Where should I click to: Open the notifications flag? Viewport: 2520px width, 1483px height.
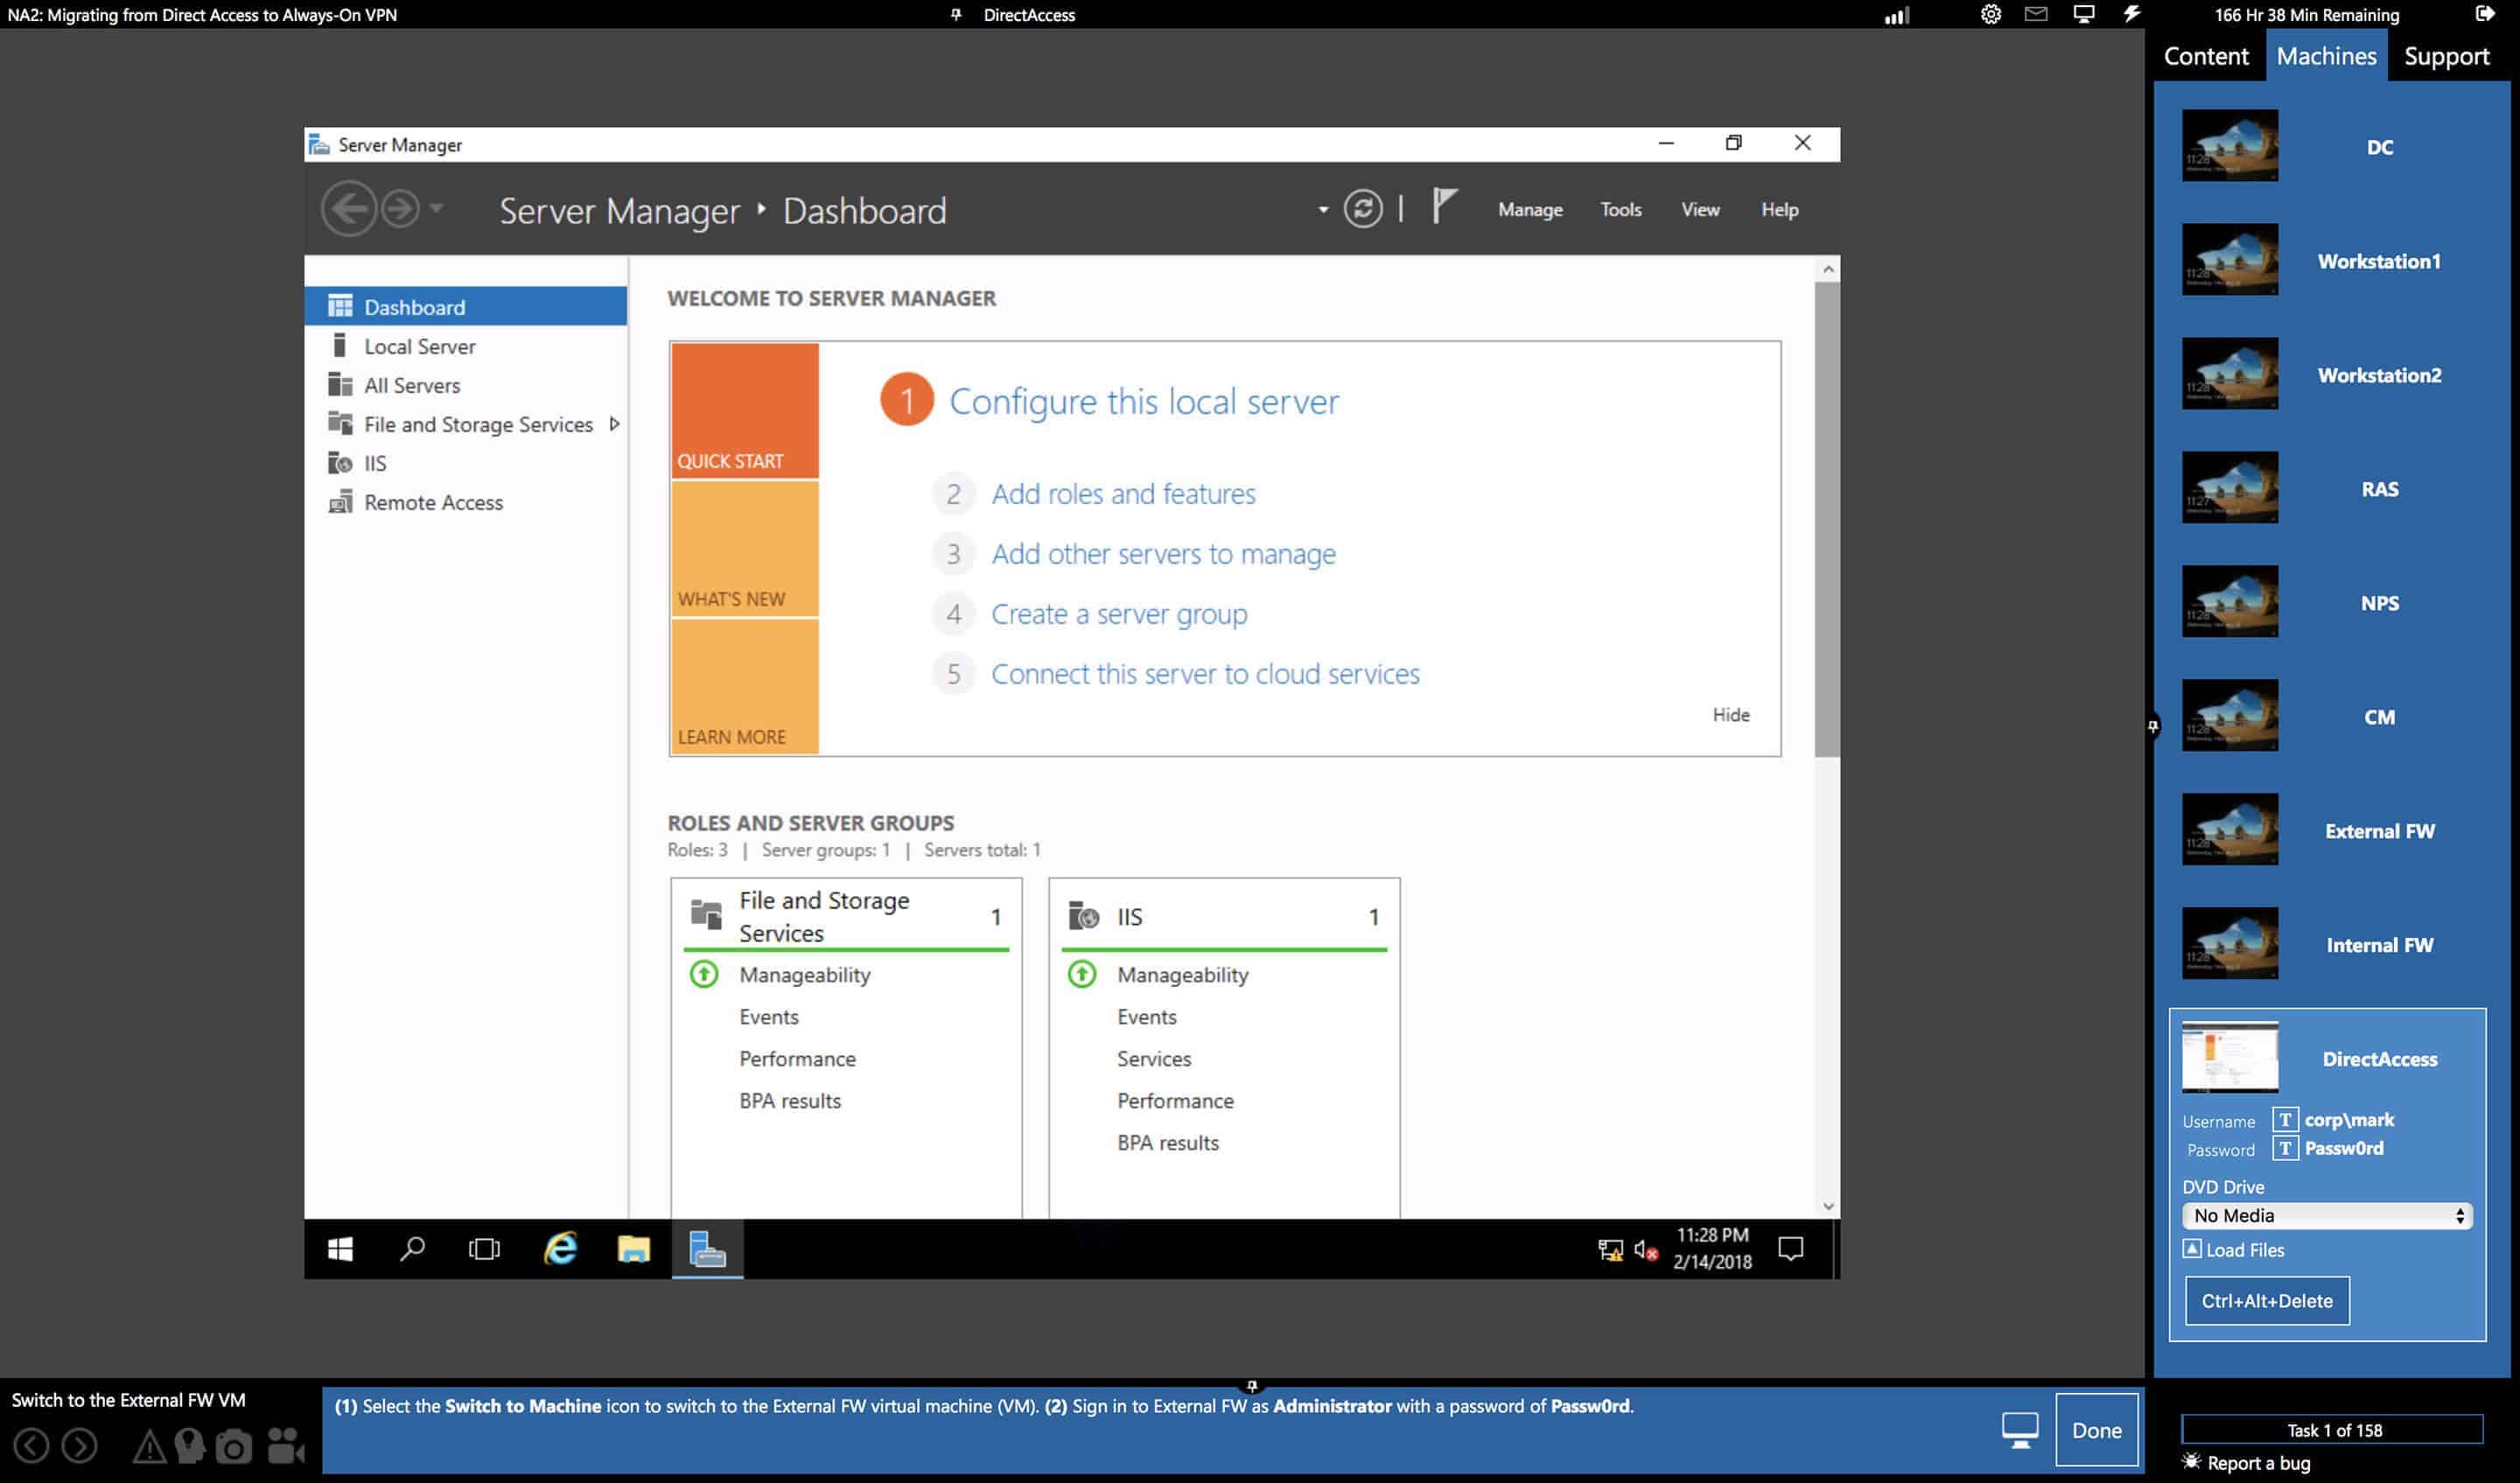1443,207
